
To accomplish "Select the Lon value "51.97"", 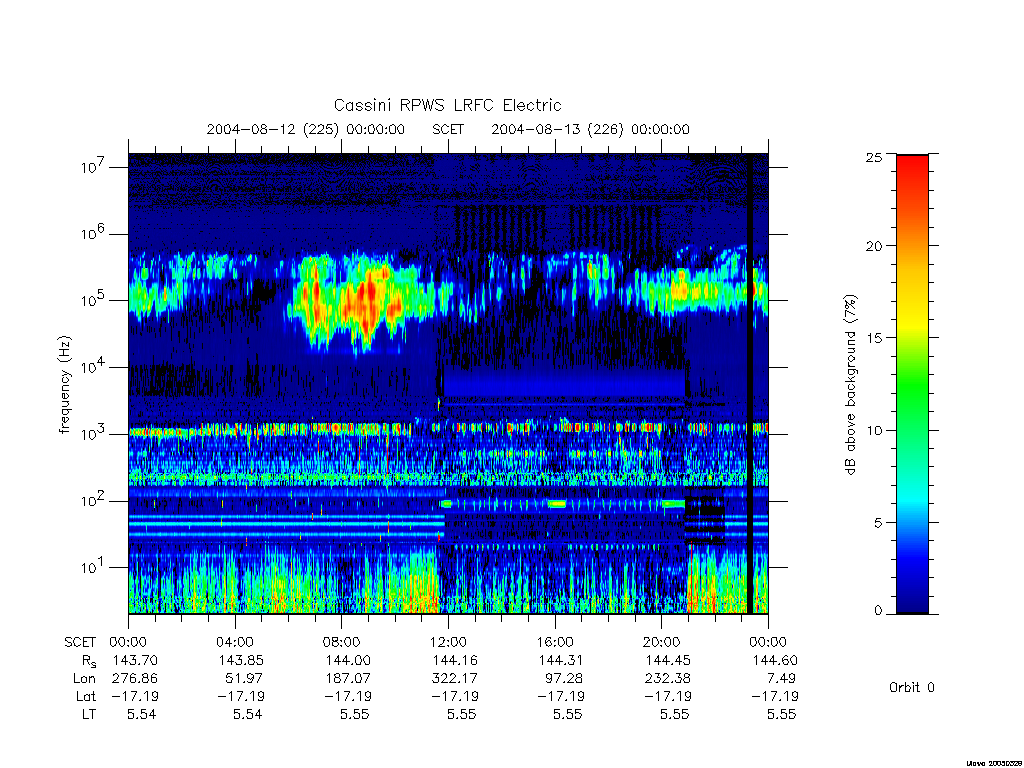I will pyautogui.click(x=246, y=679).
